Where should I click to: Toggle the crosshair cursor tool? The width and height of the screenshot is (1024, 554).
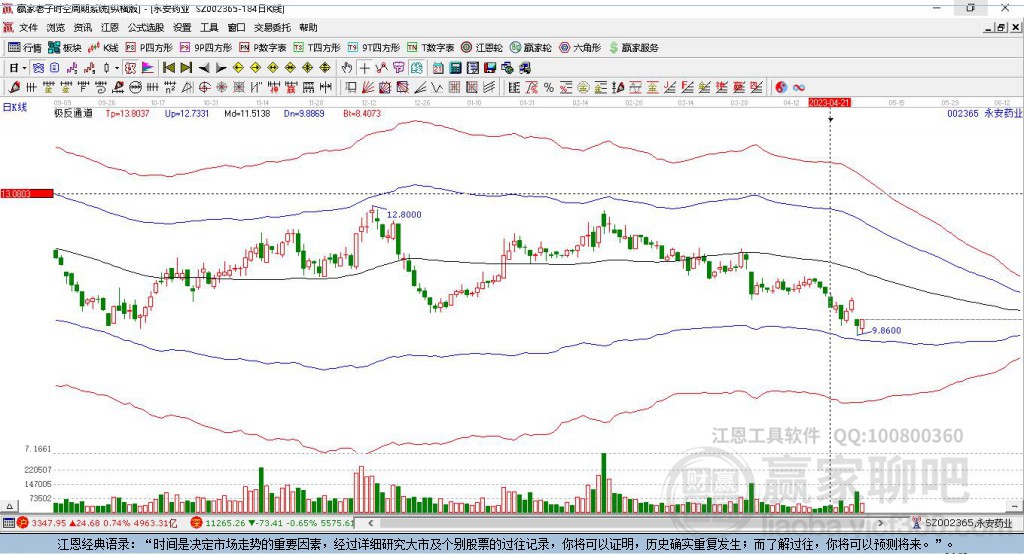click(364, 68)
